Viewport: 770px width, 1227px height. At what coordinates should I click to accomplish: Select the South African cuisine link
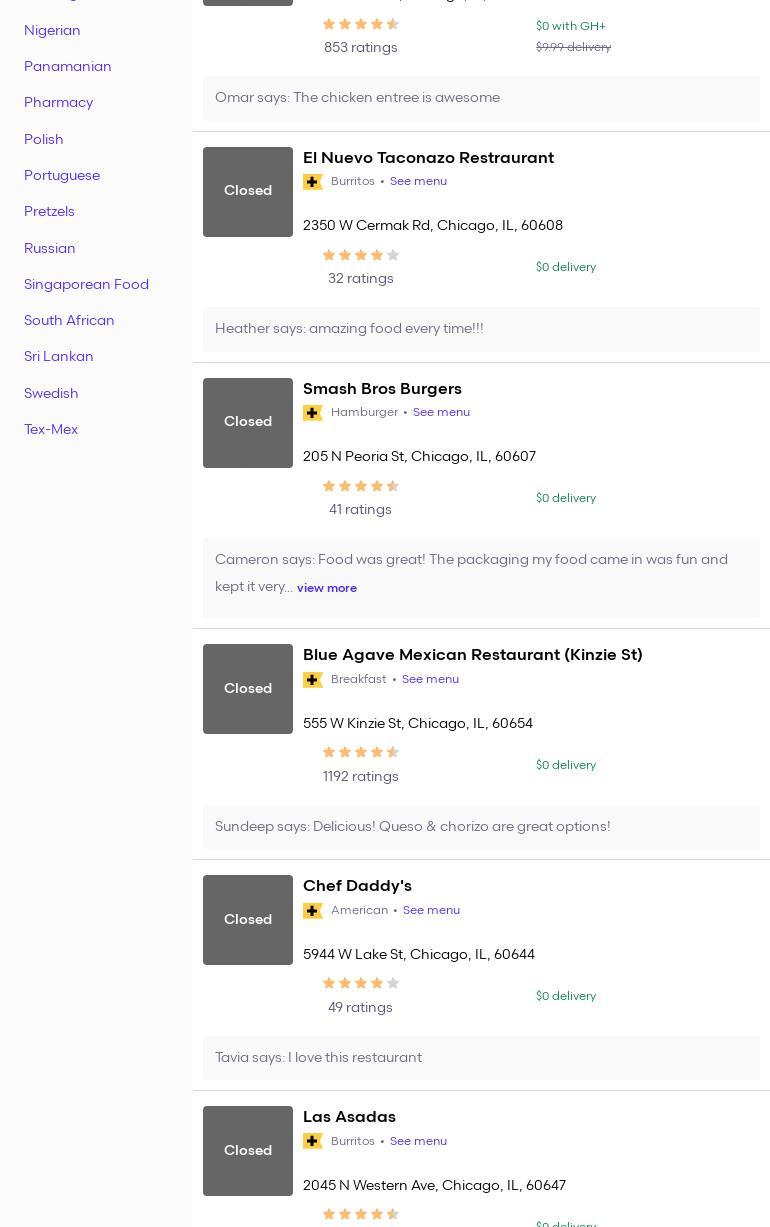coord(69,320)
